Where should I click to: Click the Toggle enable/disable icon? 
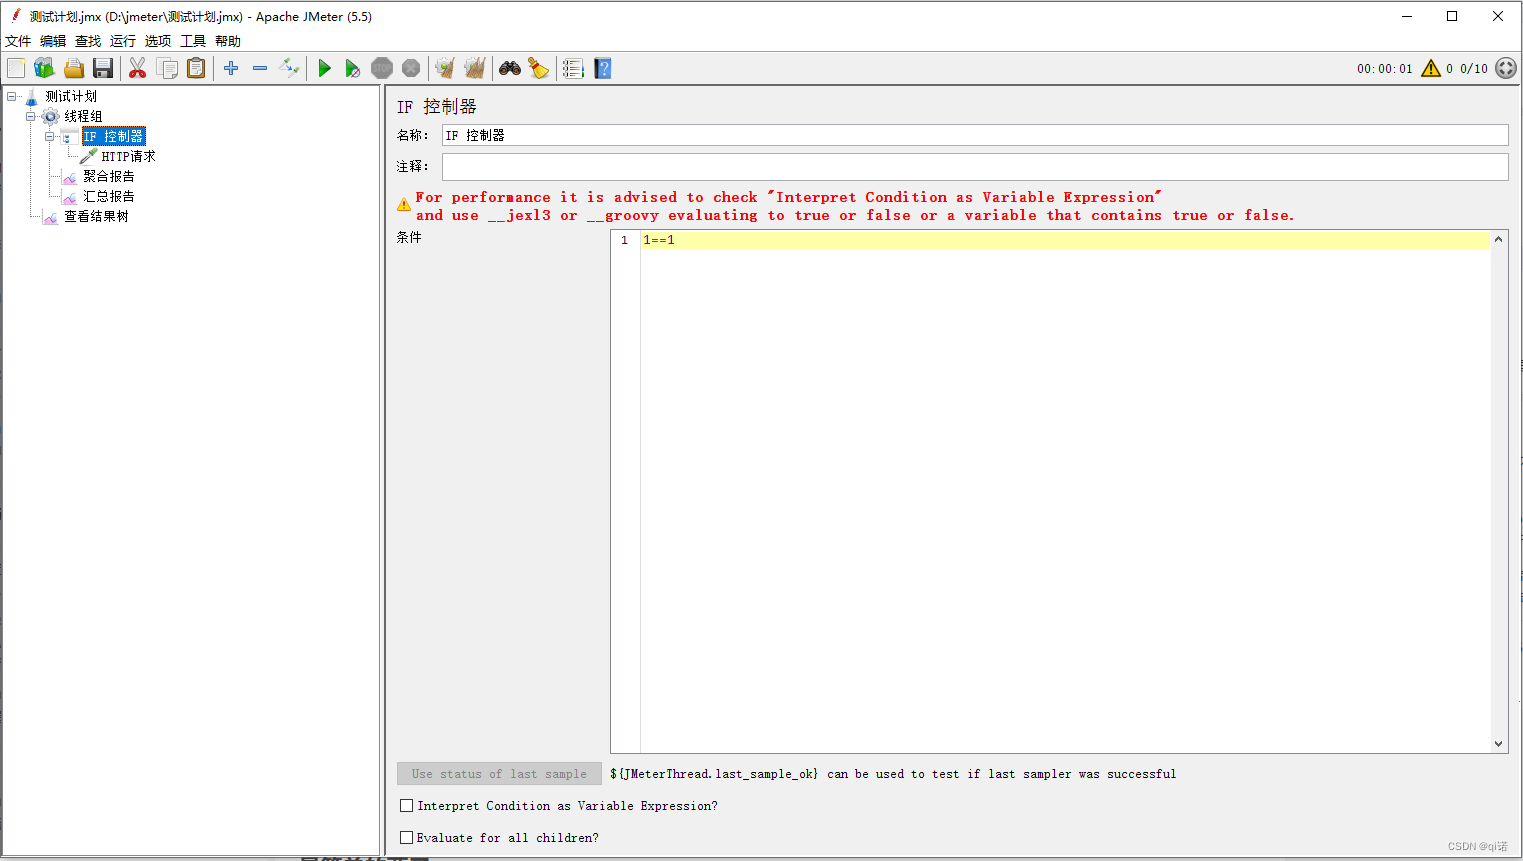click(290, 68)
